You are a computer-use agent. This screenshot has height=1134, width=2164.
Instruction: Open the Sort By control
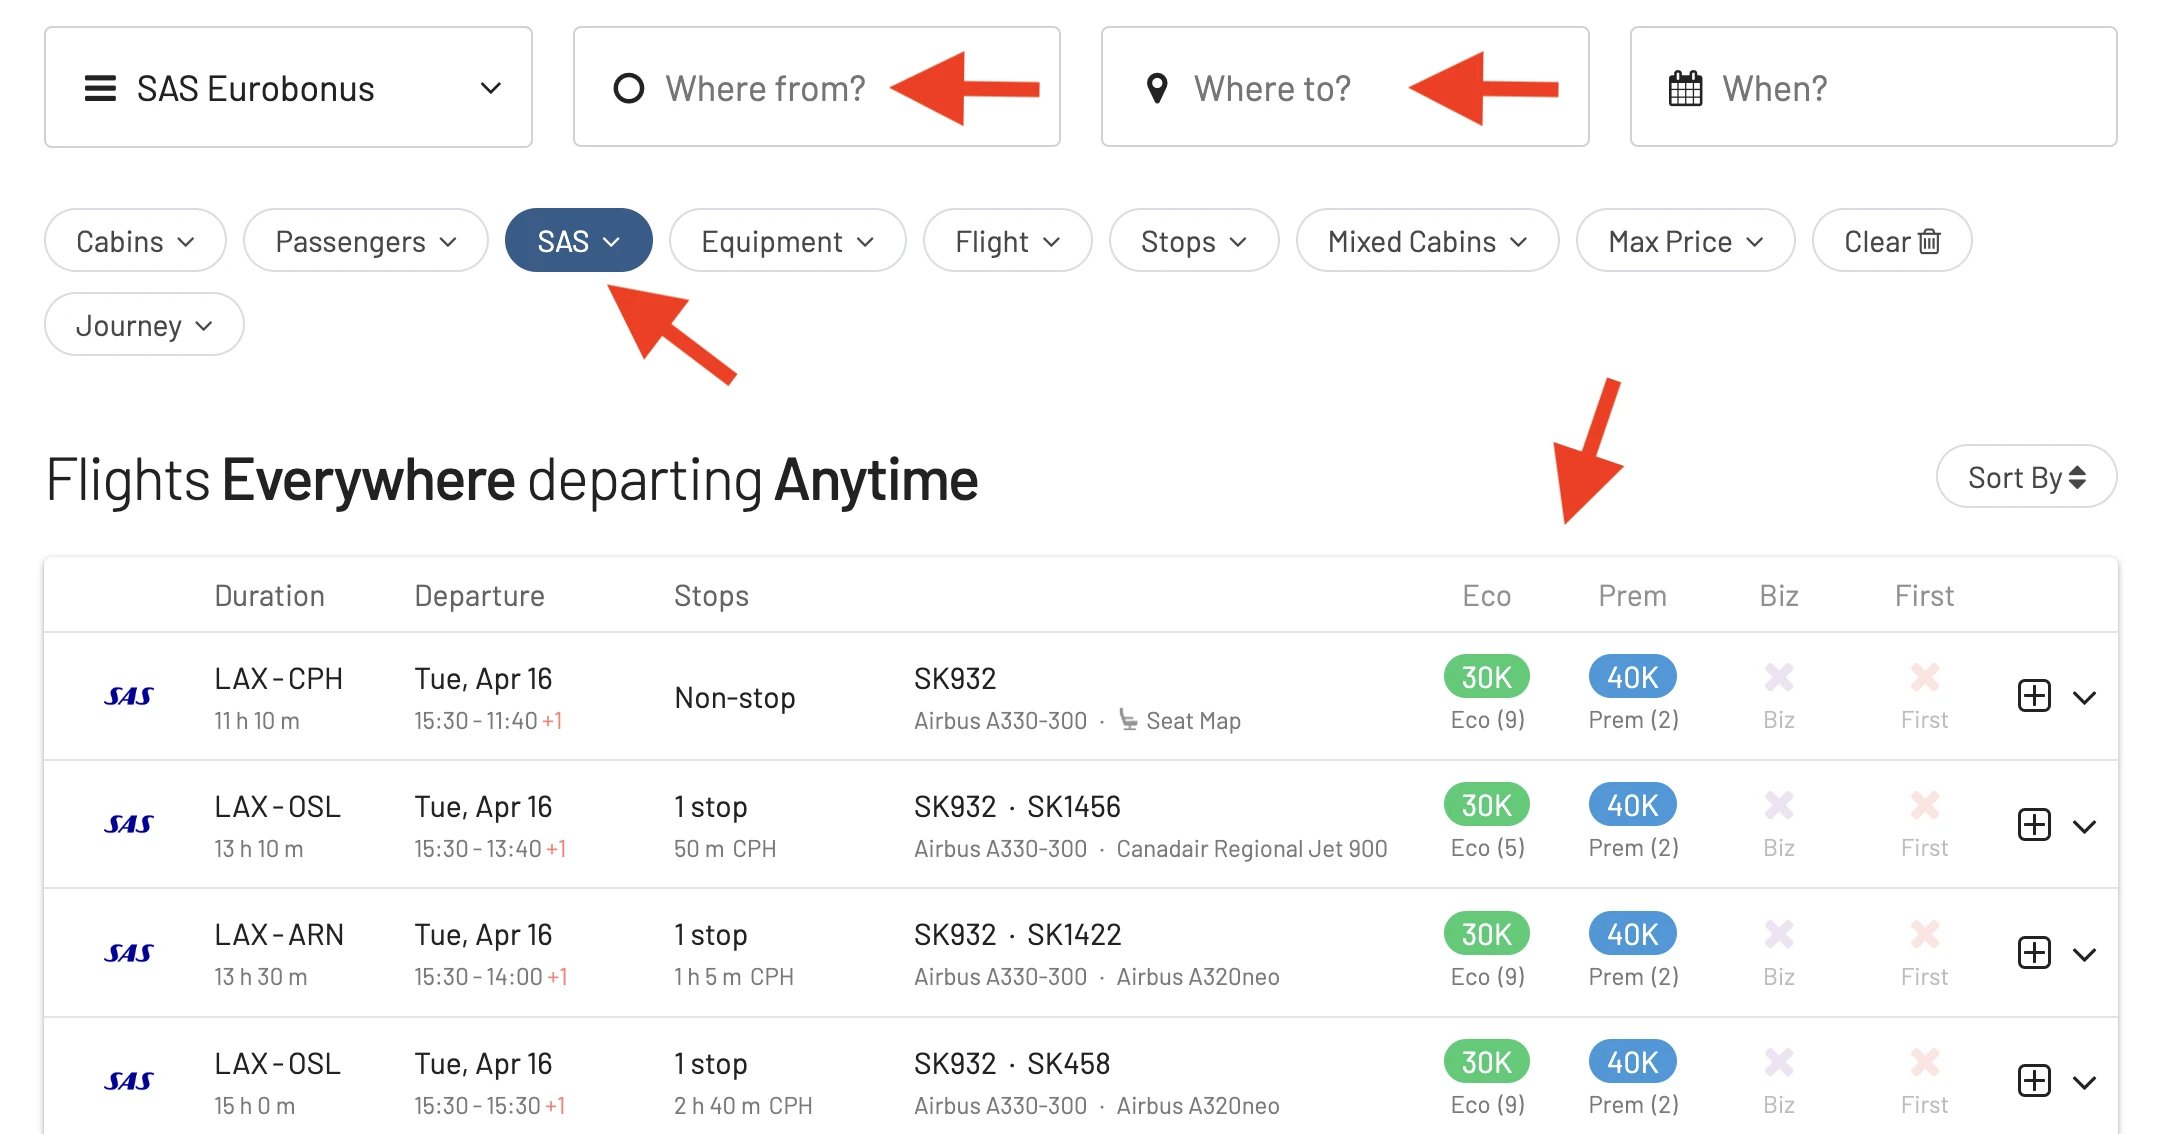[x=2026, y=477]
